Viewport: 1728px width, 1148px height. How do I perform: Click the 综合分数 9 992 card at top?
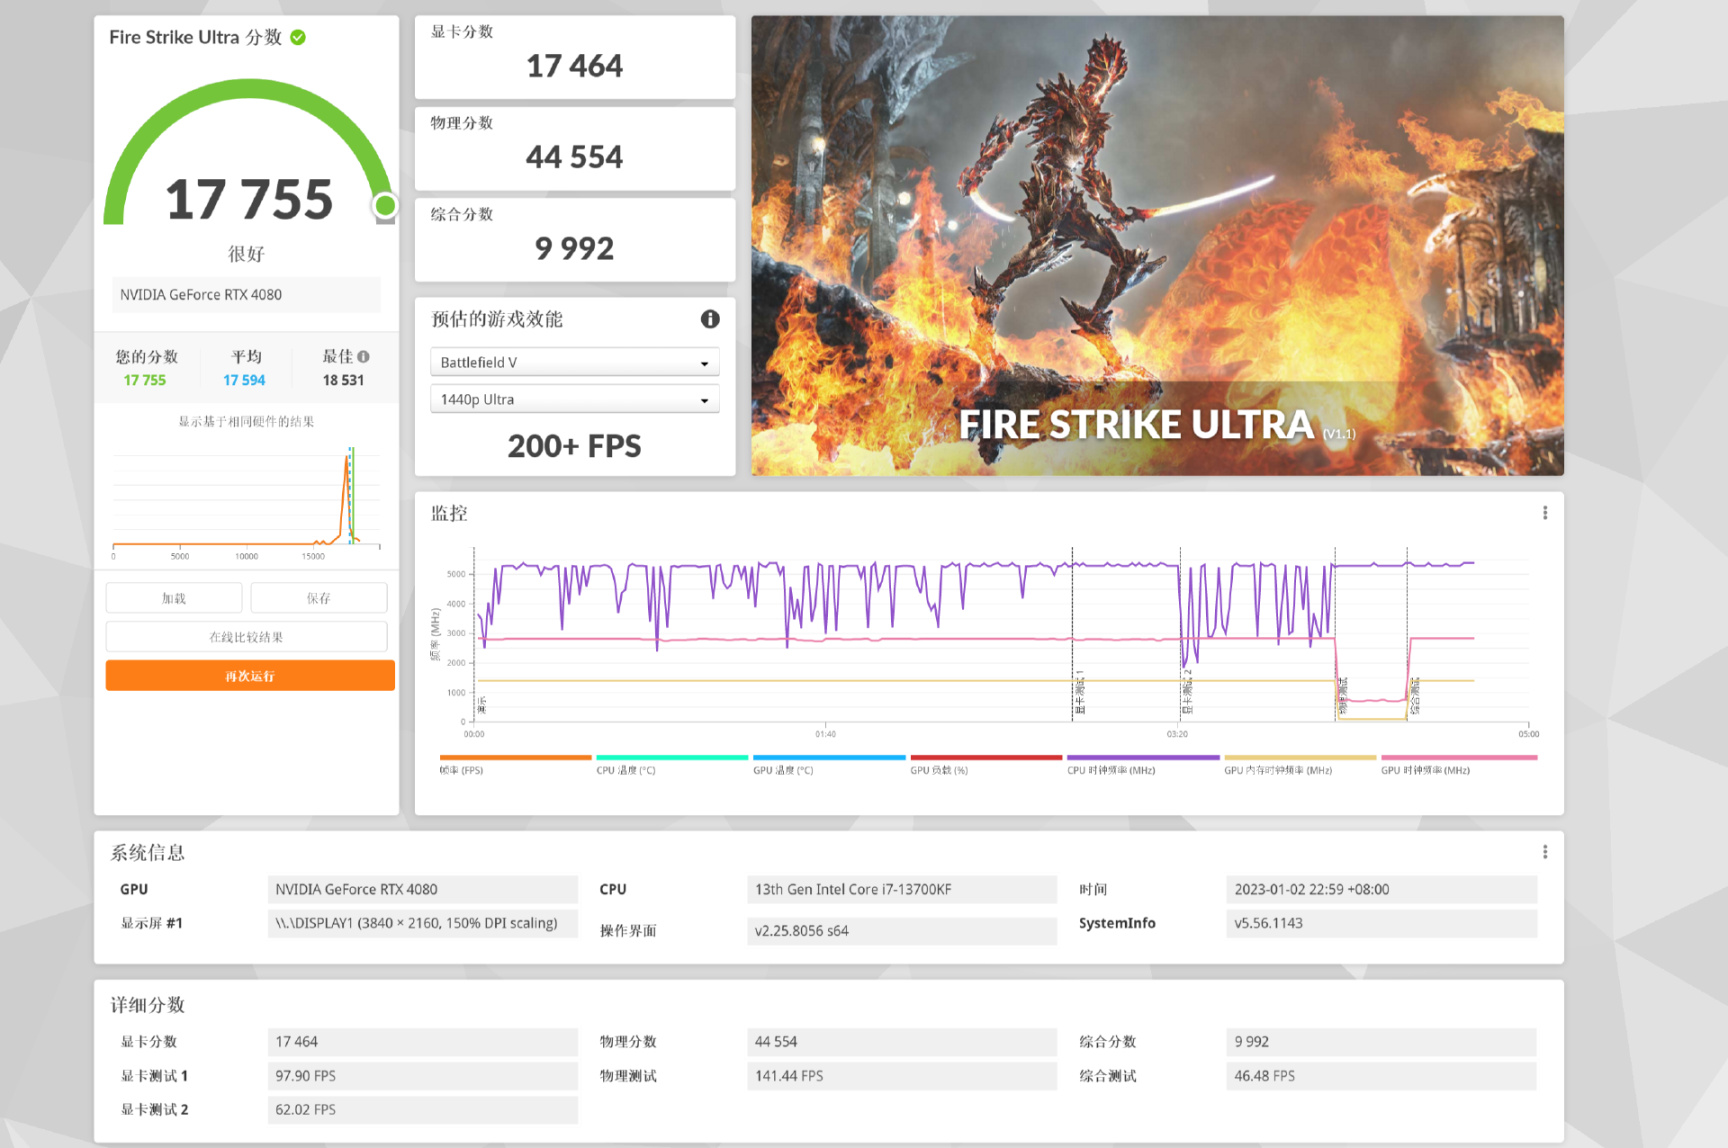575,240
